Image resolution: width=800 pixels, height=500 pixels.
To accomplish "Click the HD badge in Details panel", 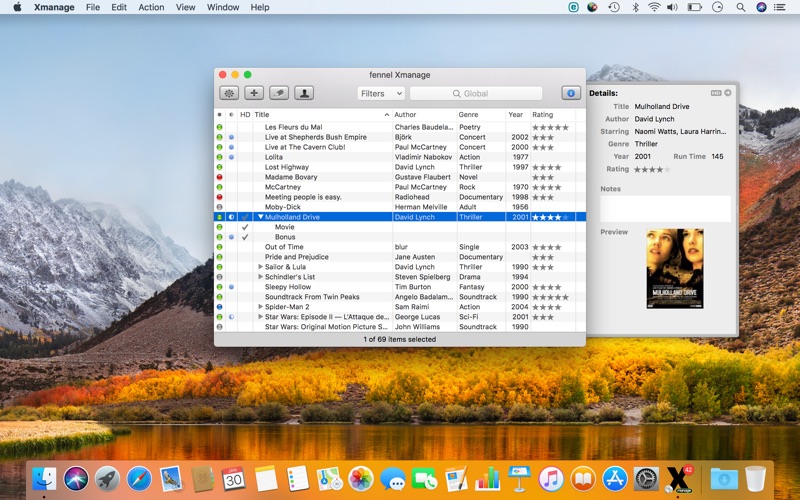I will [x=716, y=93].
